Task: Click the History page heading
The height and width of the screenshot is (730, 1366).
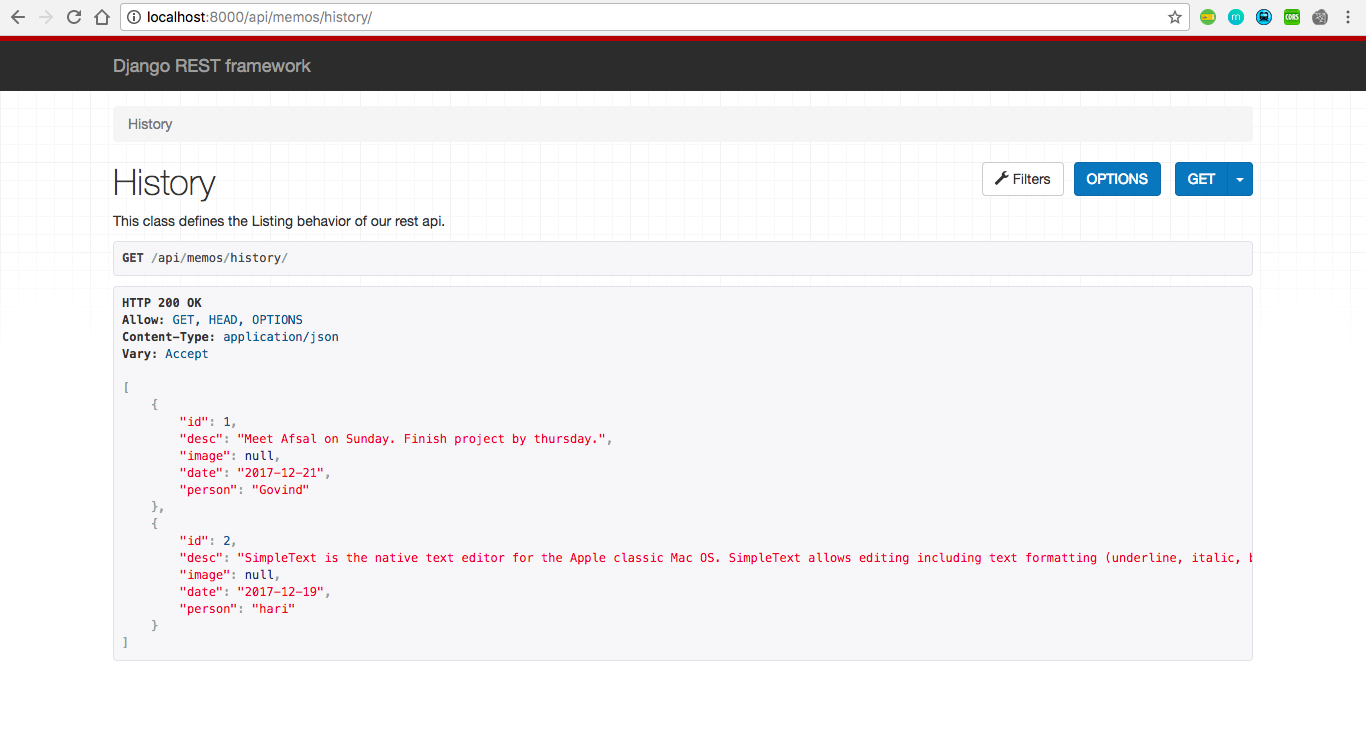Action: click(164, 183)
